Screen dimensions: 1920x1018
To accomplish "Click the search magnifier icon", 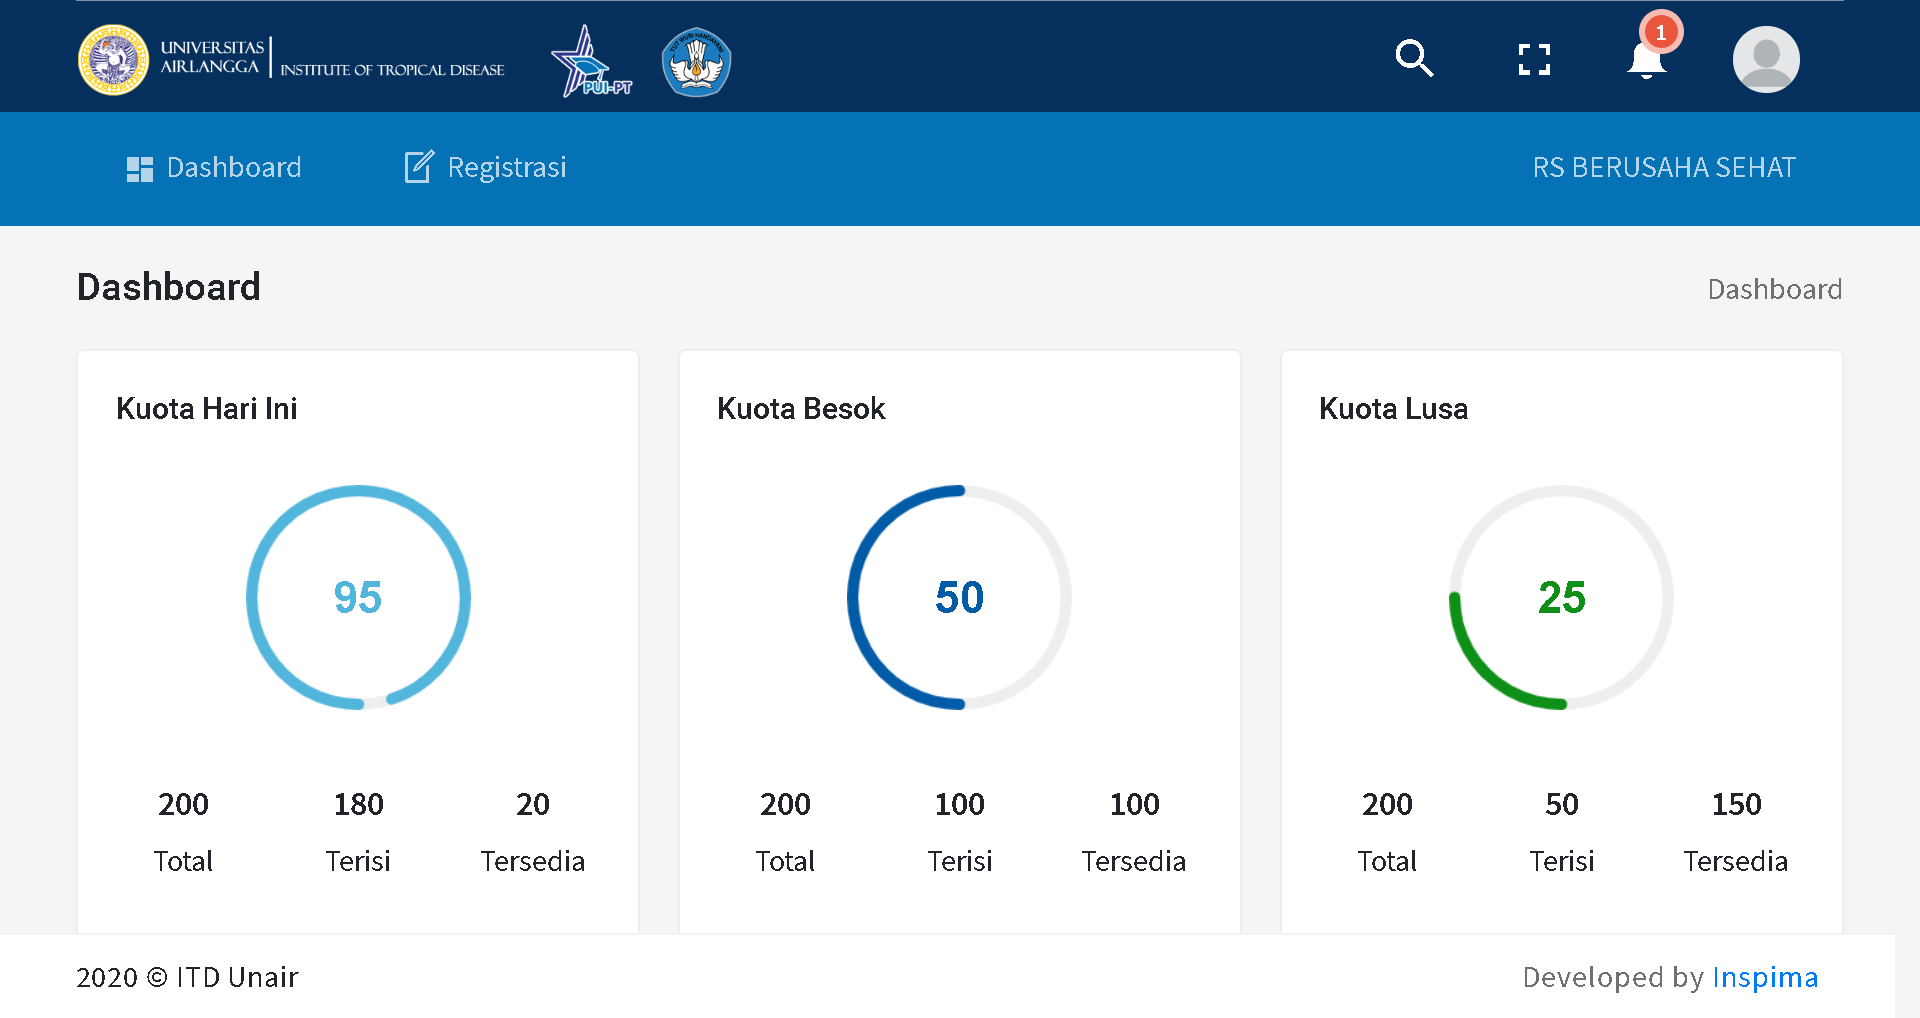I will click(1414, 59).
